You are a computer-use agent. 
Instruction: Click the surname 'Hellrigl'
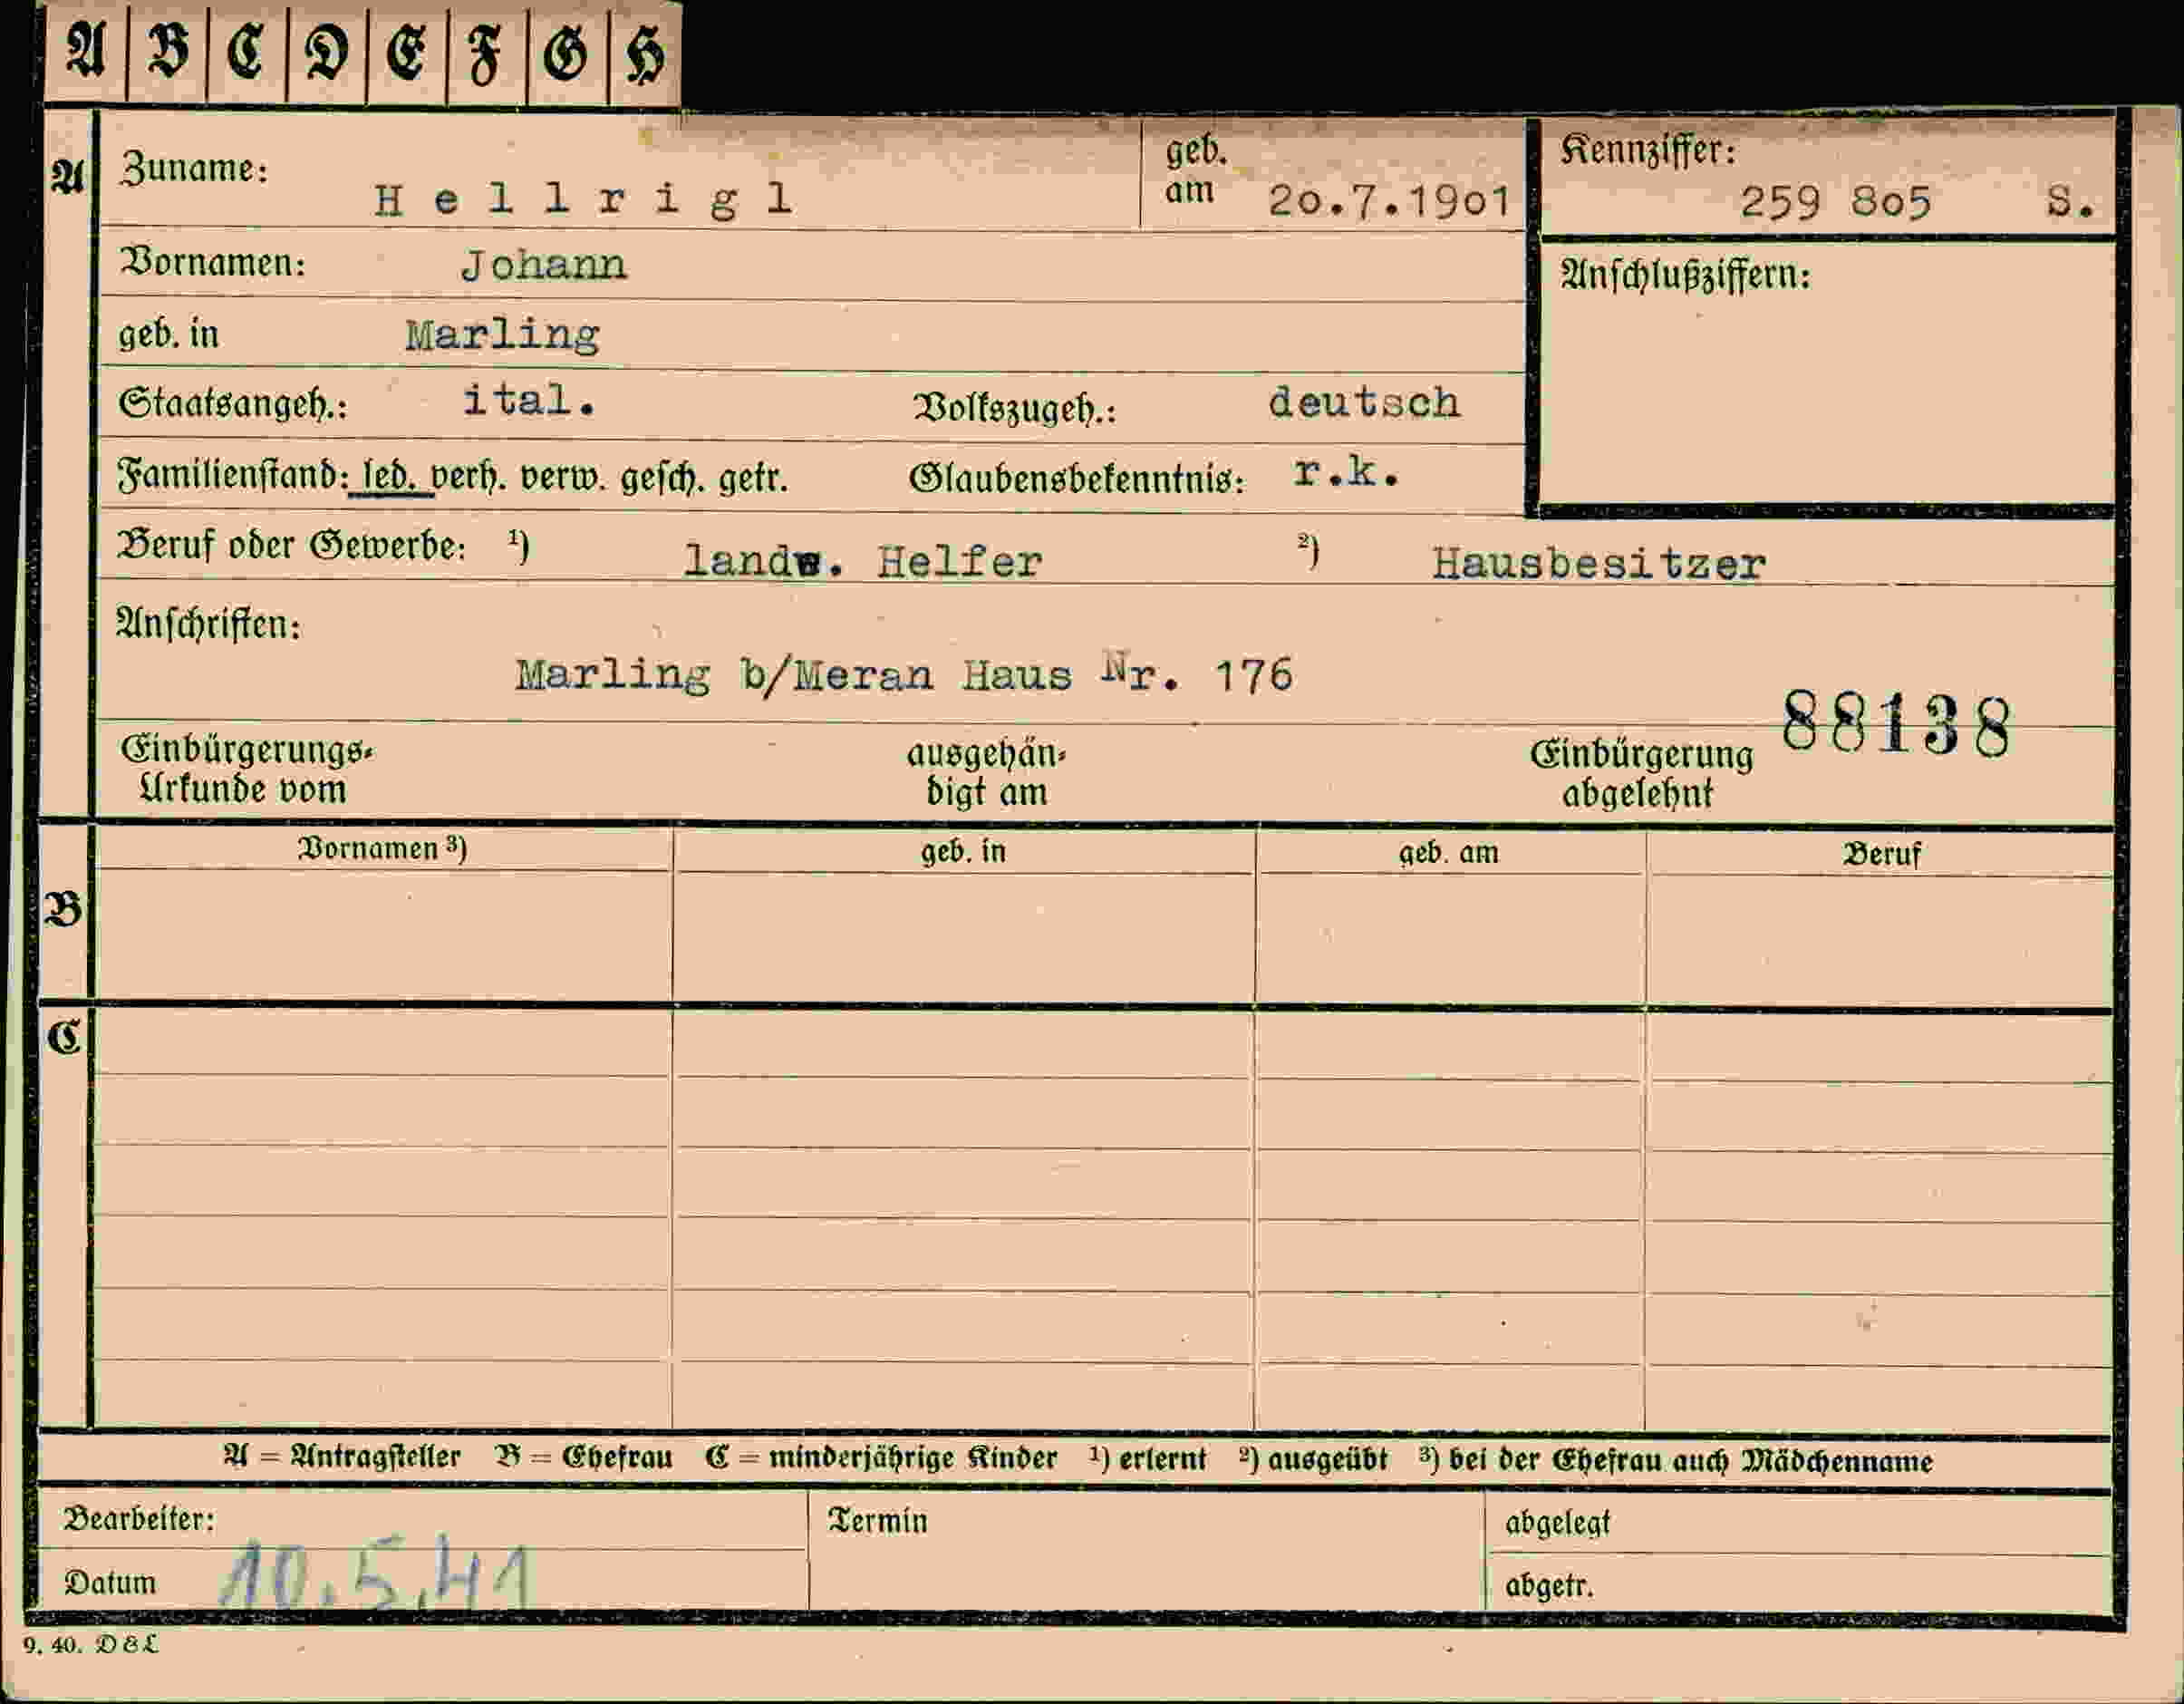point(584,200)
